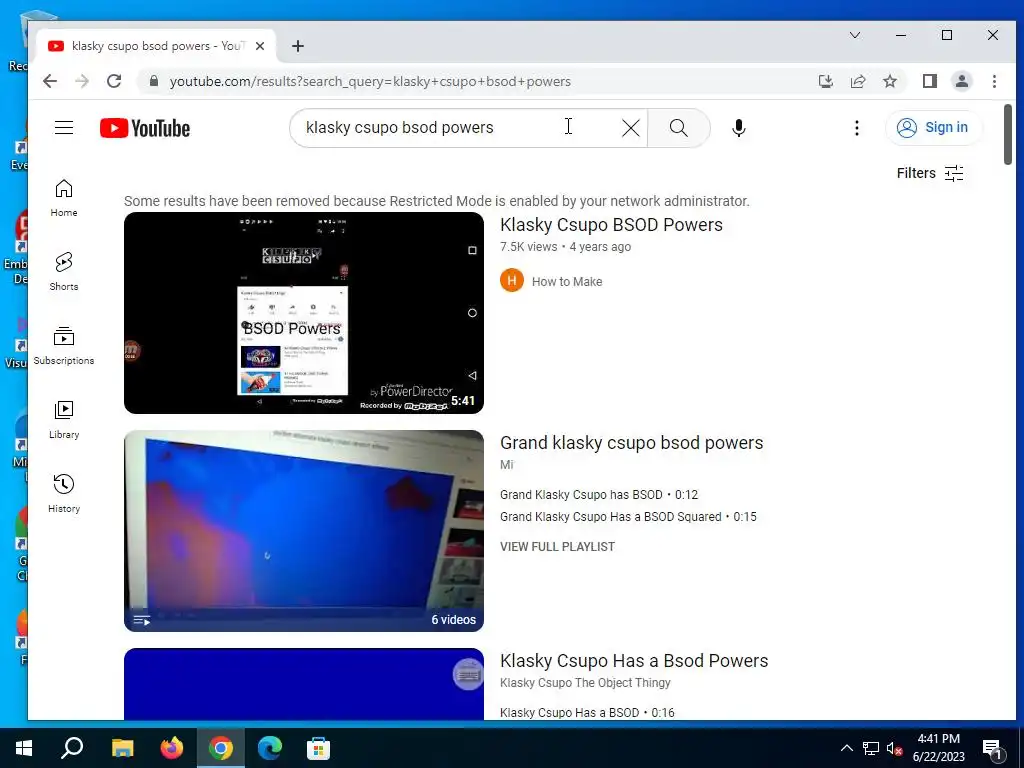Open Microsoft Store from taskbar

(318, 748)
